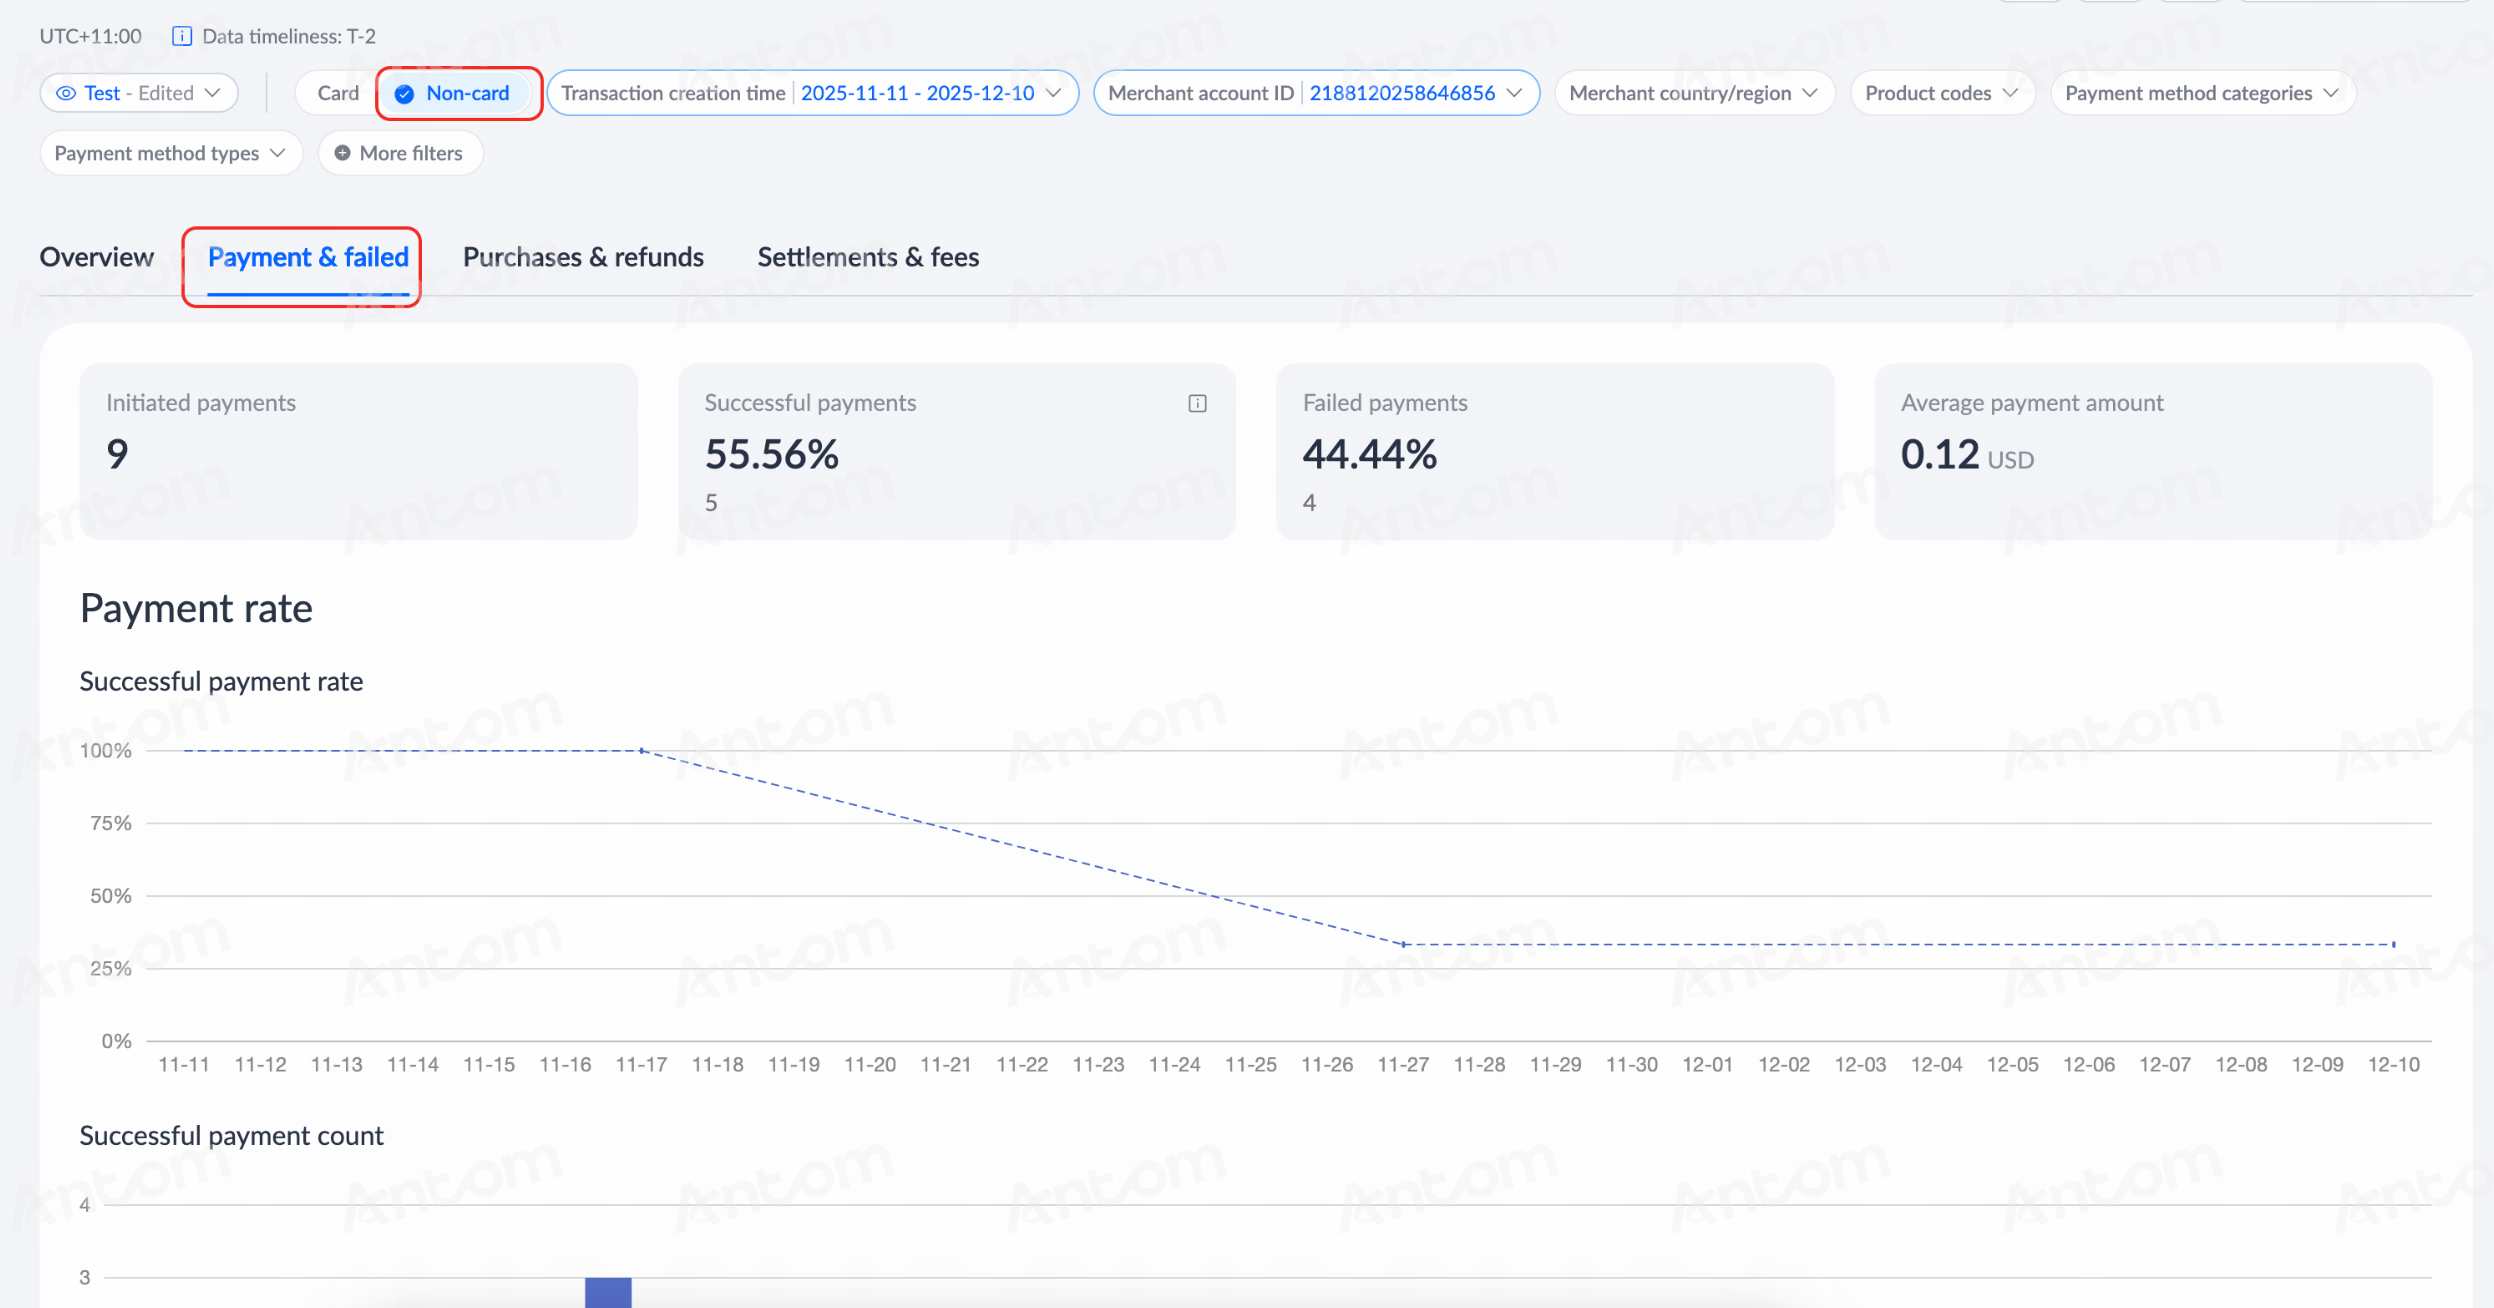Toggle the Non-card payment filter
2494x1308 pixels.
(x=456, y=93)
